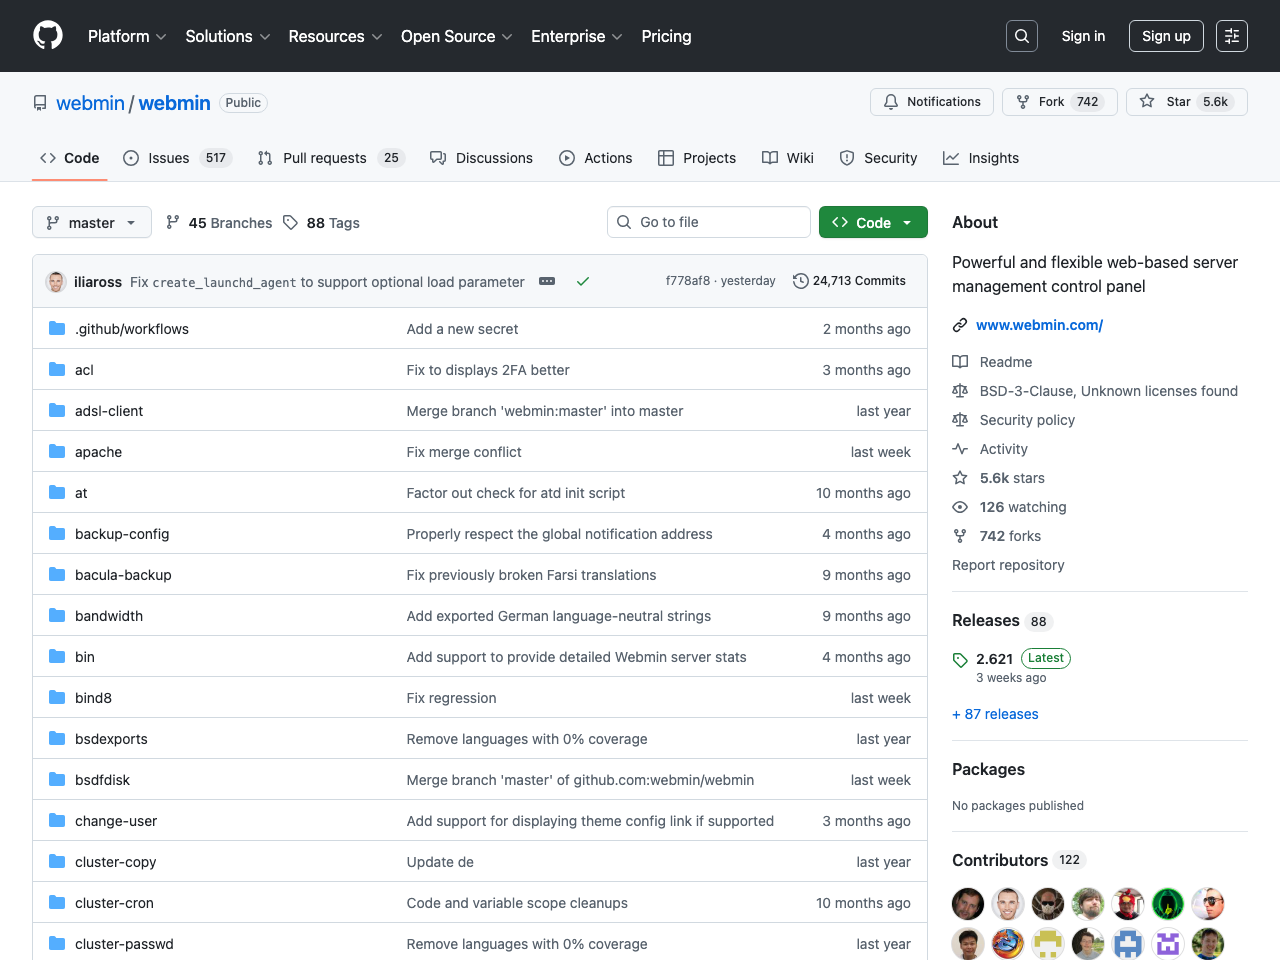Expand commit message via ellipsis icon
The width and height of the screenshot is (1280, 960).
pyautogui.click(x=547, y=281)
